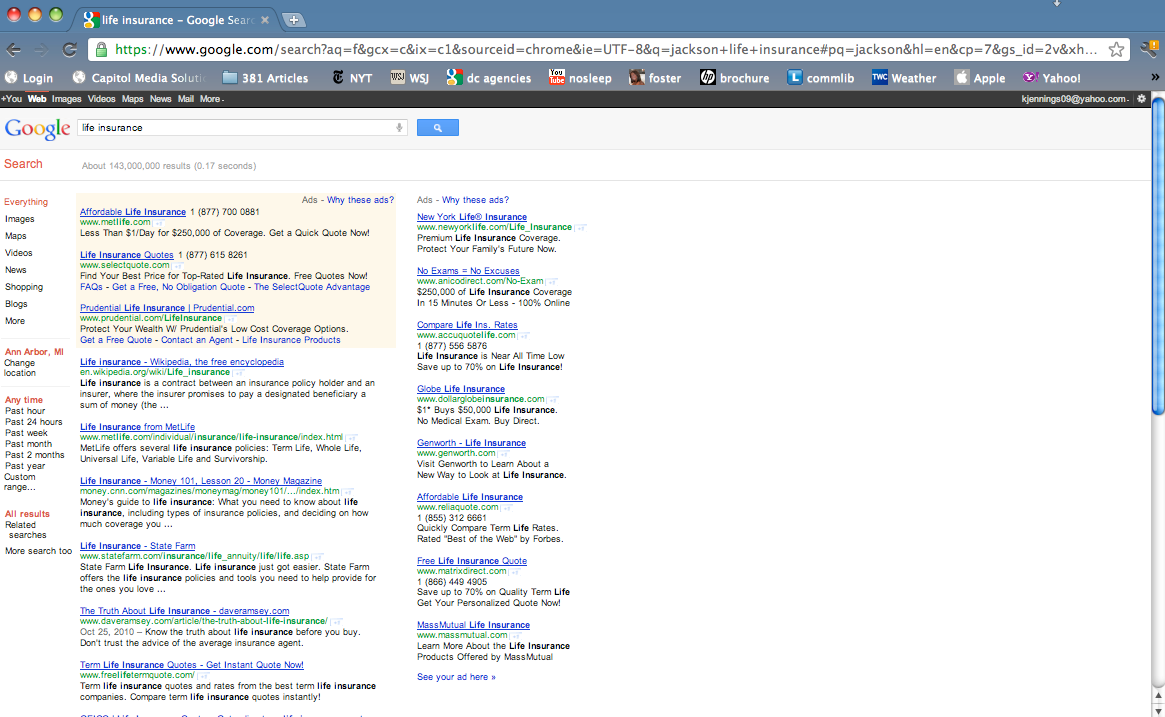
Task: Open the dc agencies bookmark
Action: [x=489, y=78]
